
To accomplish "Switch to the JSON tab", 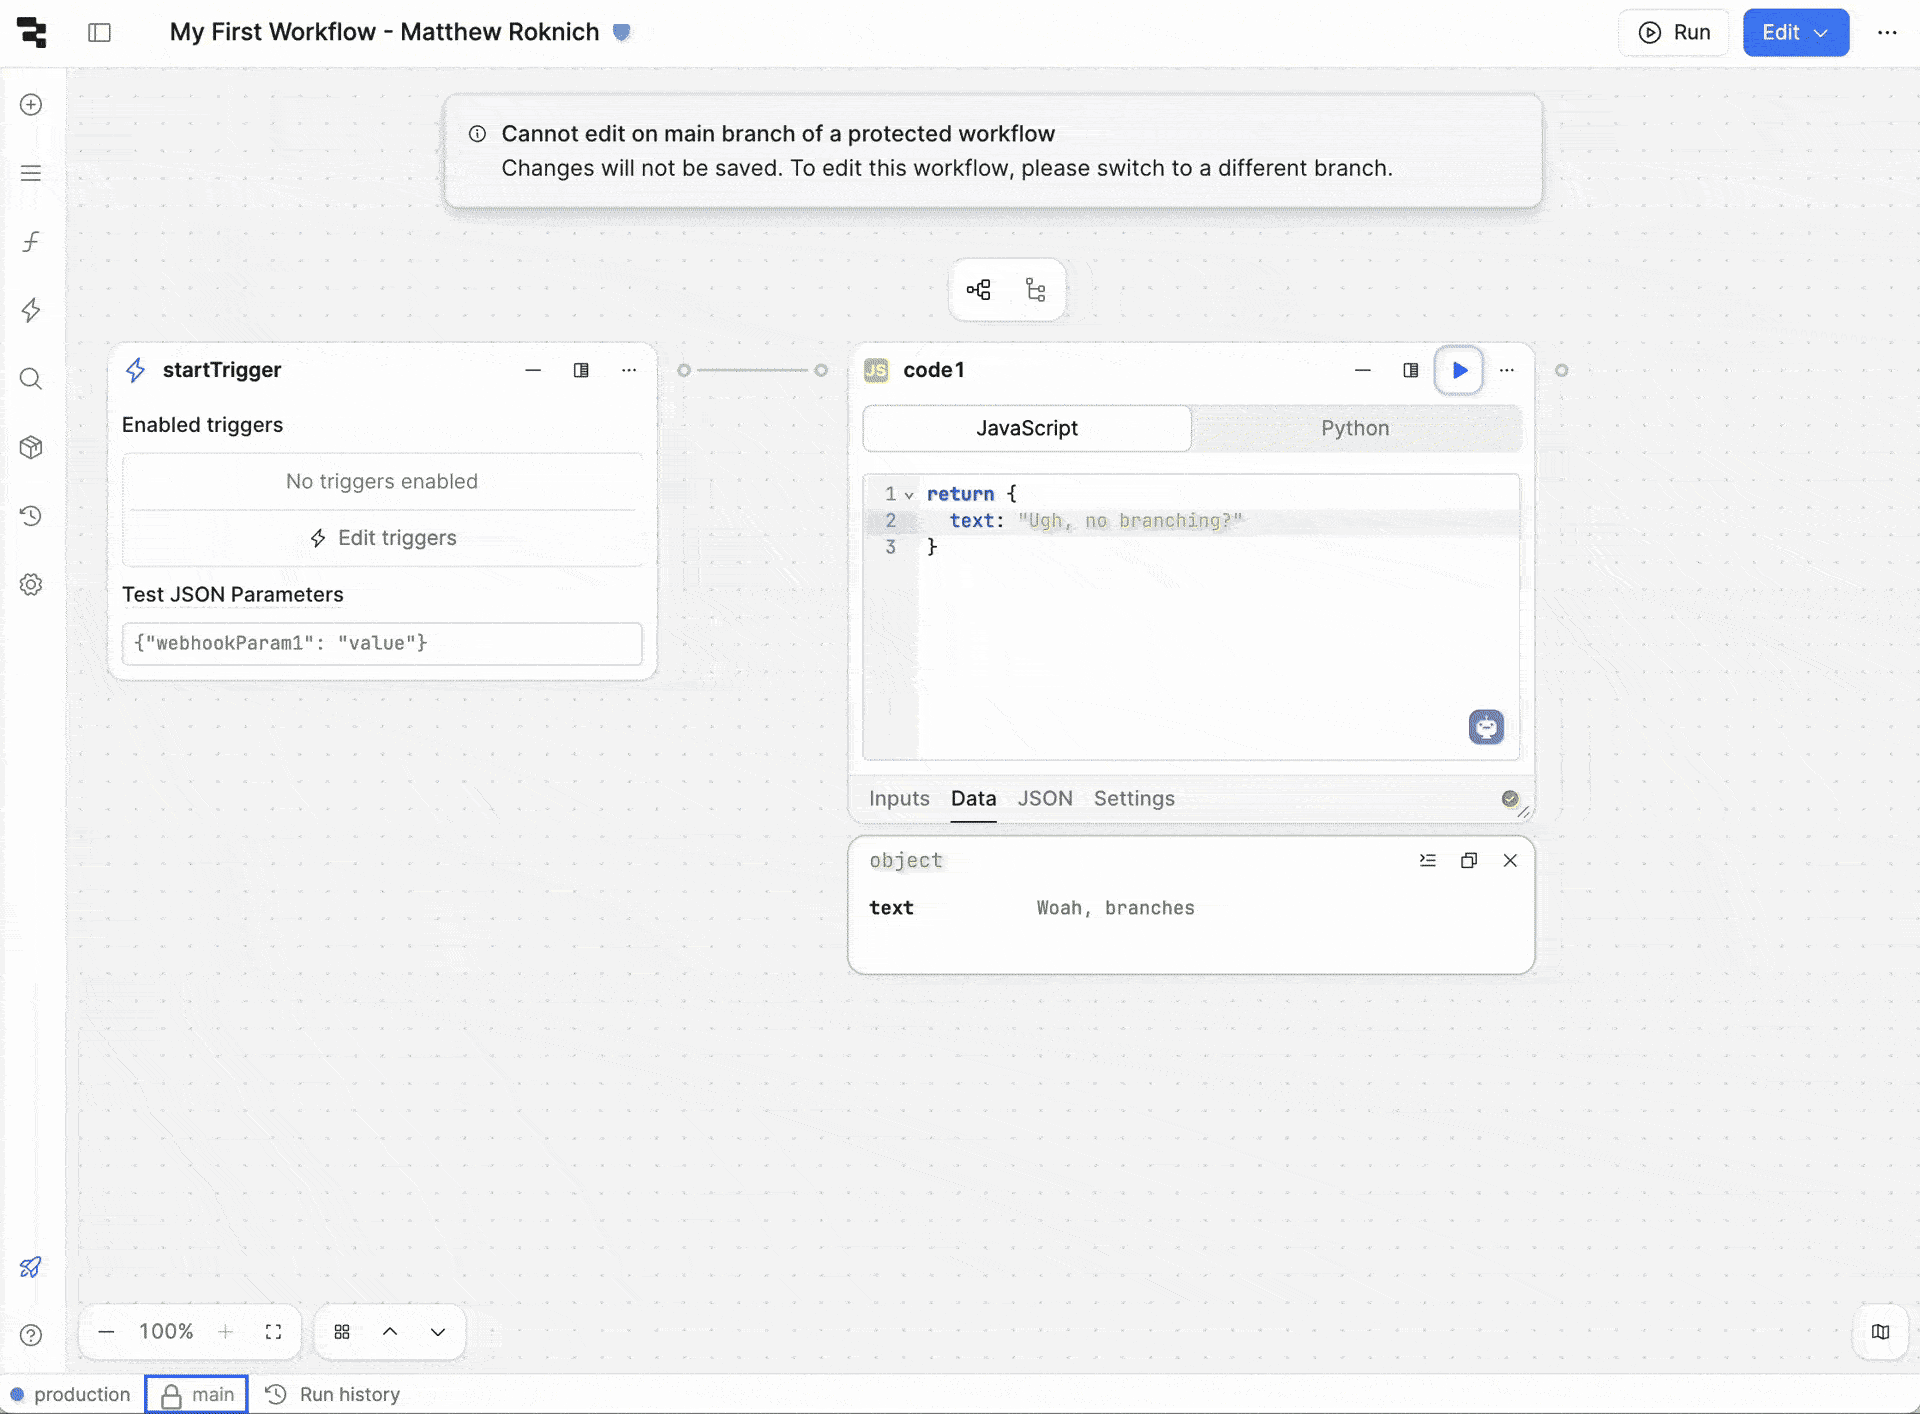I will click(1045, 798).
